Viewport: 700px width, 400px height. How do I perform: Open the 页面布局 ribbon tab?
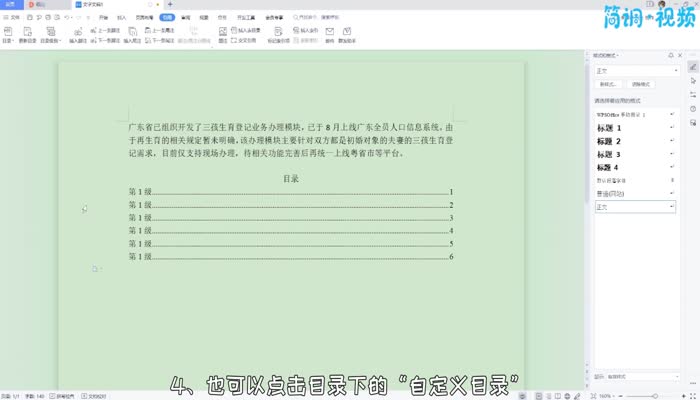(143, 18)
